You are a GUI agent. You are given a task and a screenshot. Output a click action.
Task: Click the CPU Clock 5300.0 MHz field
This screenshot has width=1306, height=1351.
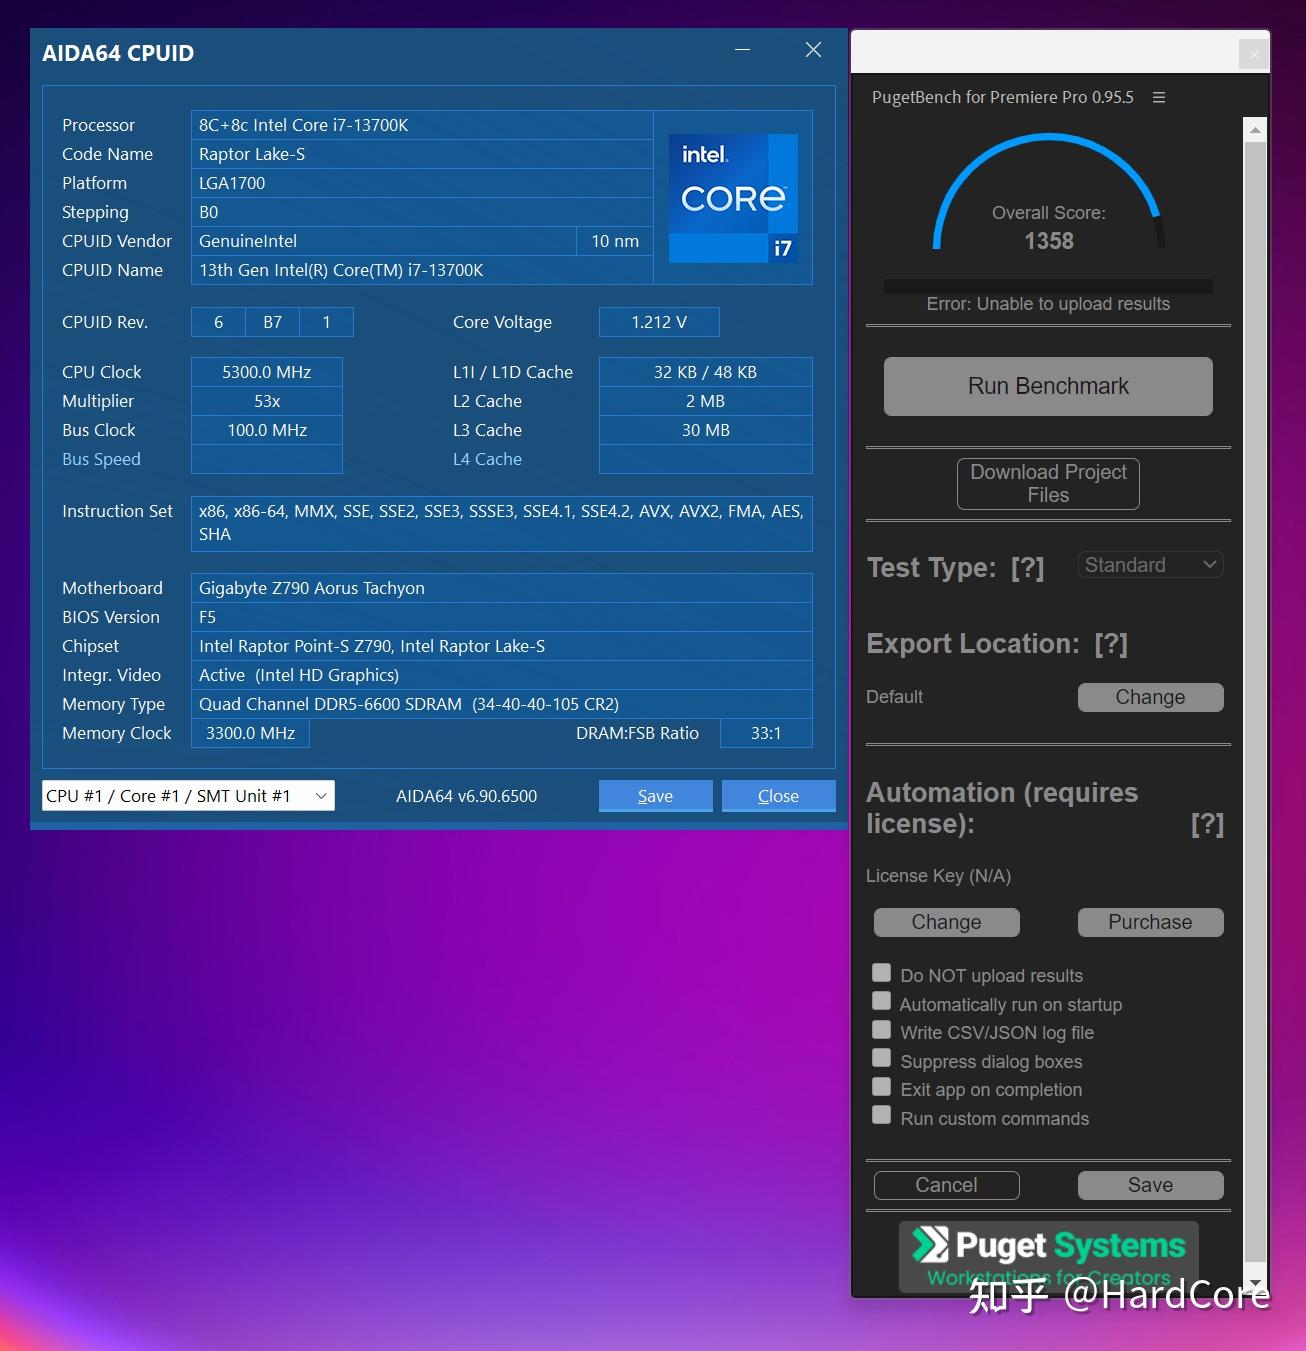267,372
